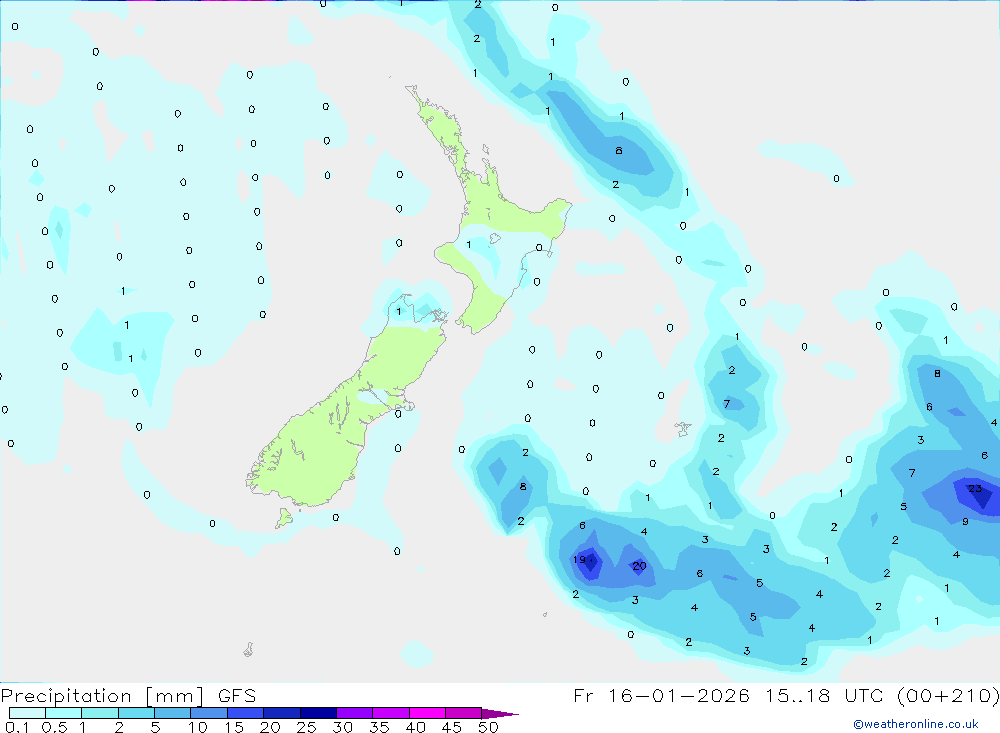
Task: Click the '0.5' legend scale label
Action: click(54, 727)
